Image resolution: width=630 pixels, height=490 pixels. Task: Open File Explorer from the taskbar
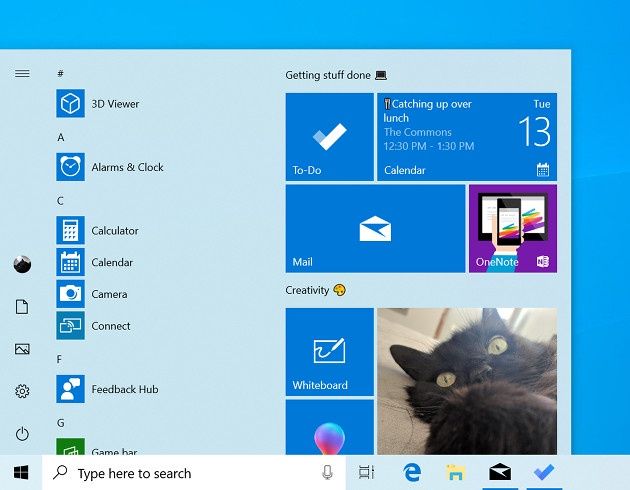(456, 473)
